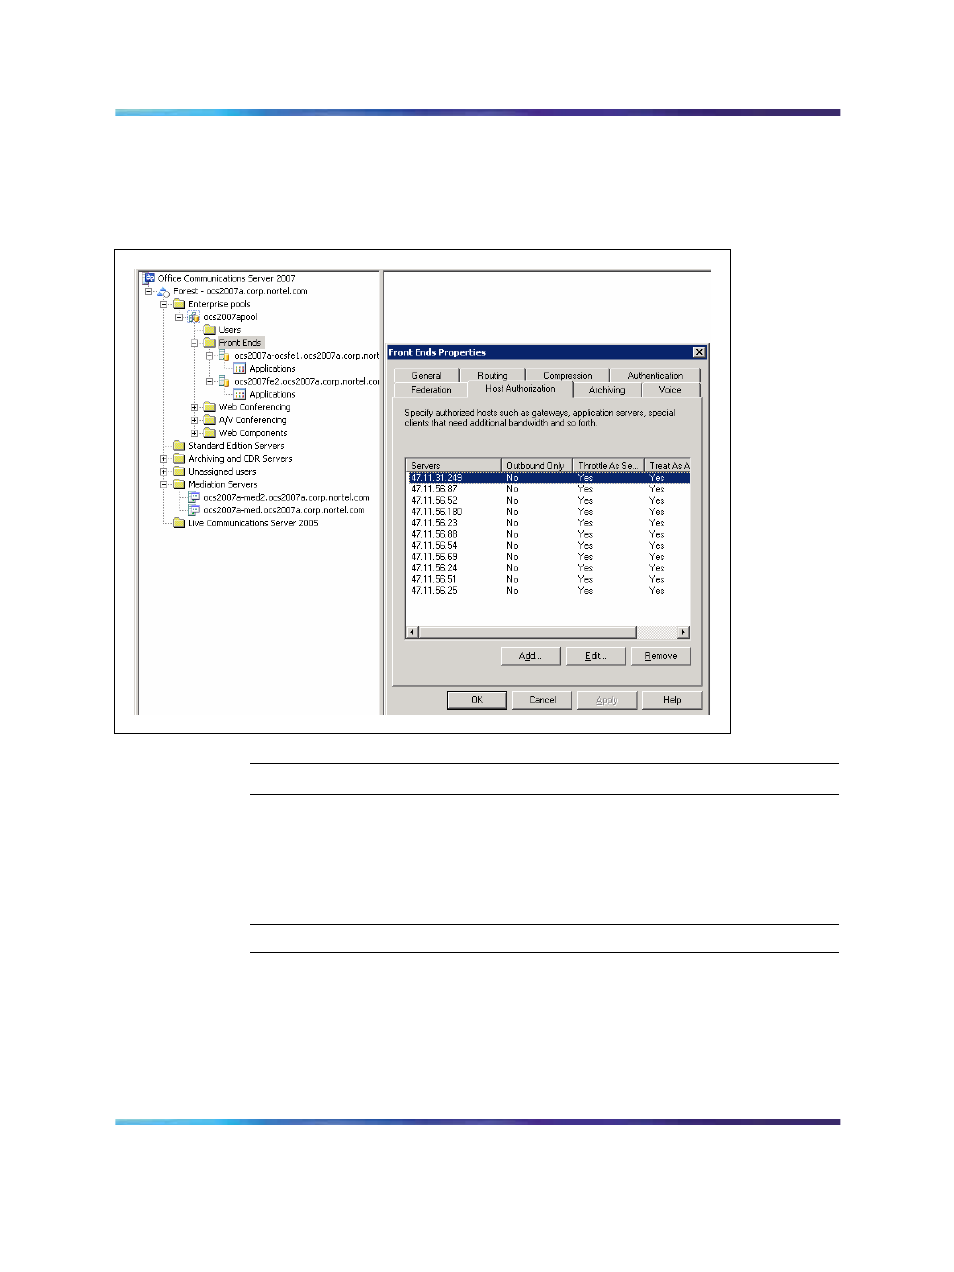Select the Host Authorization tab

point(520,389)
